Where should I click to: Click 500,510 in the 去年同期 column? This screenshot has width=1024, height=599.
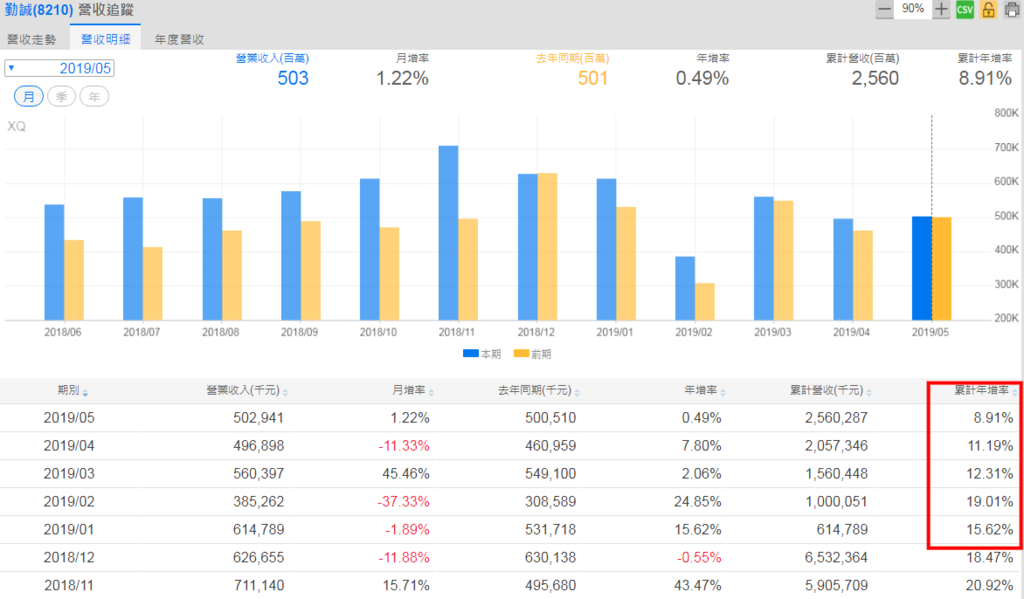point(551,418)
